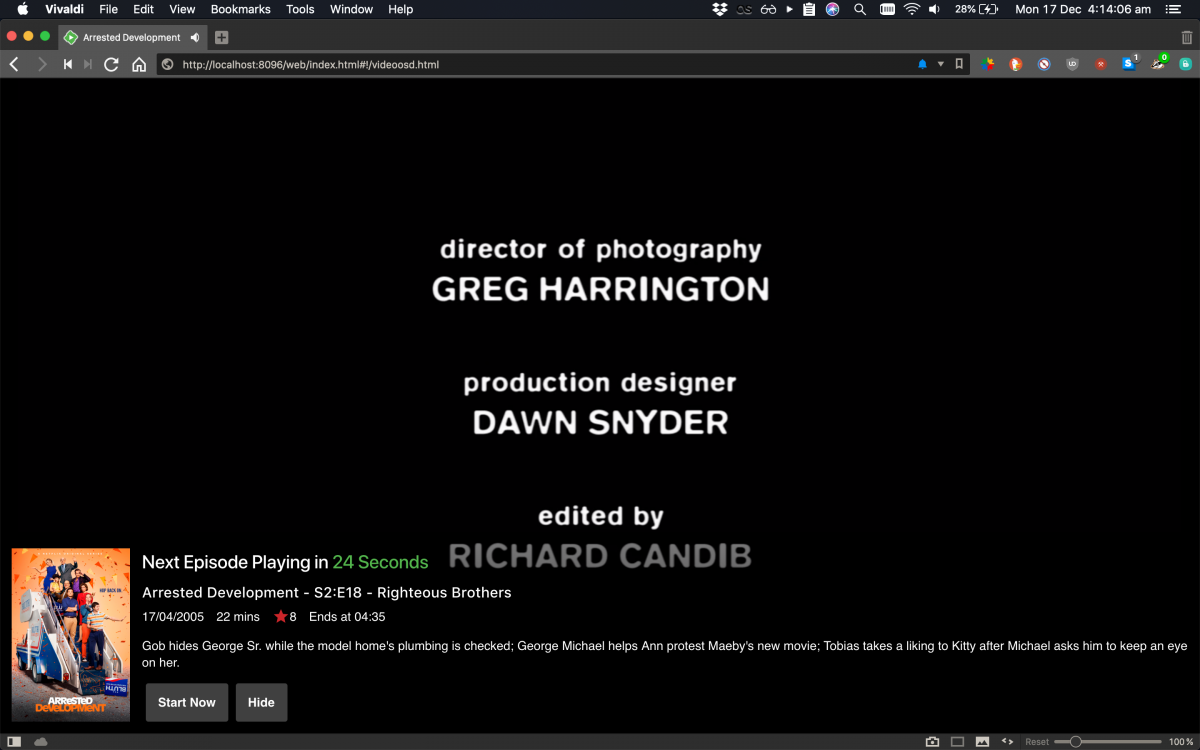Open Spotlight search
This screenshot has width=1200, height=750.
(x=860, y=9)
